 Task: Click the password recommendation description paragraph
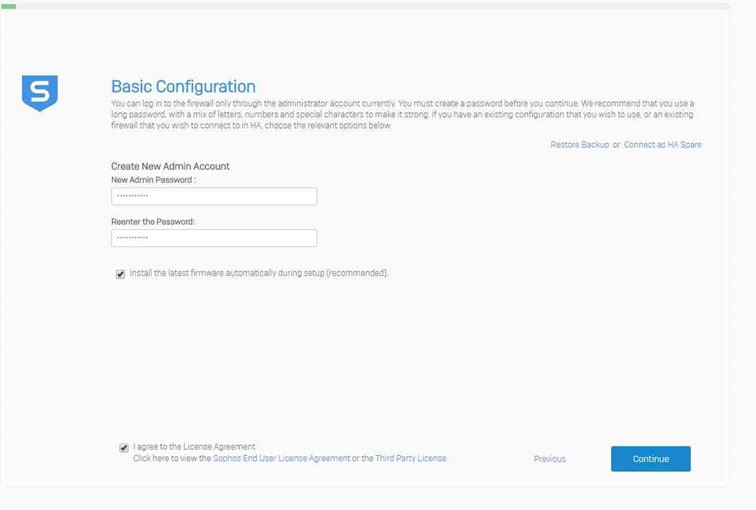[400, 114]
